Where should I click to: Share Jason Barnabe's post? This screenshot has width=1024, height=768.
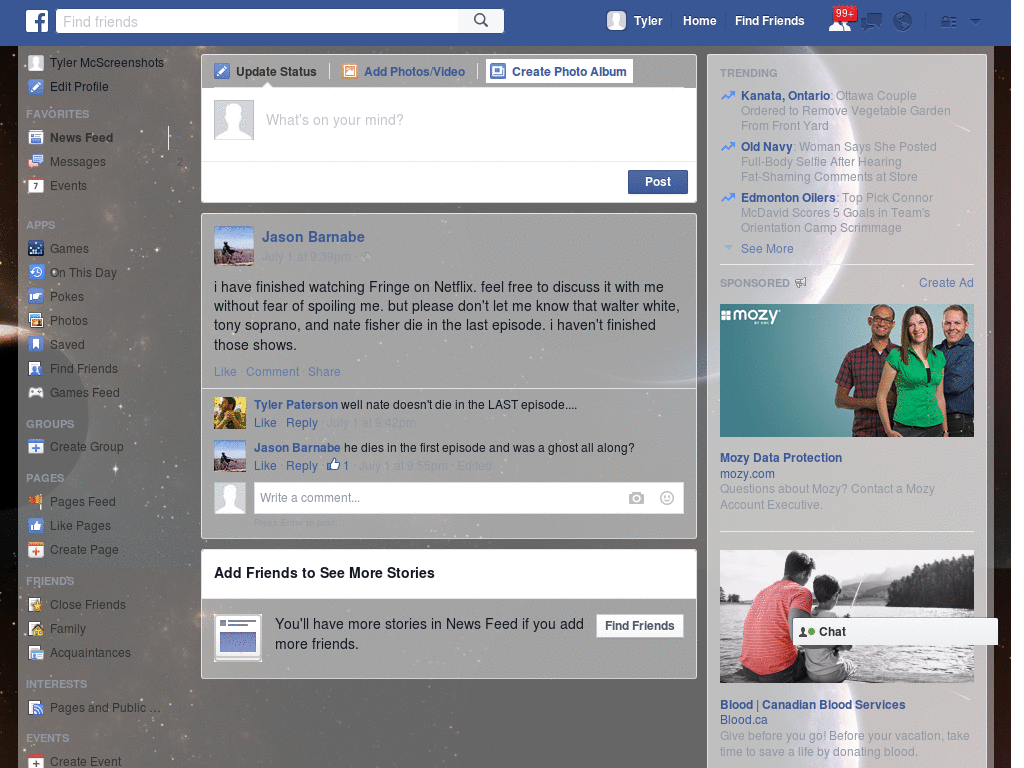[x=324, y=372]
